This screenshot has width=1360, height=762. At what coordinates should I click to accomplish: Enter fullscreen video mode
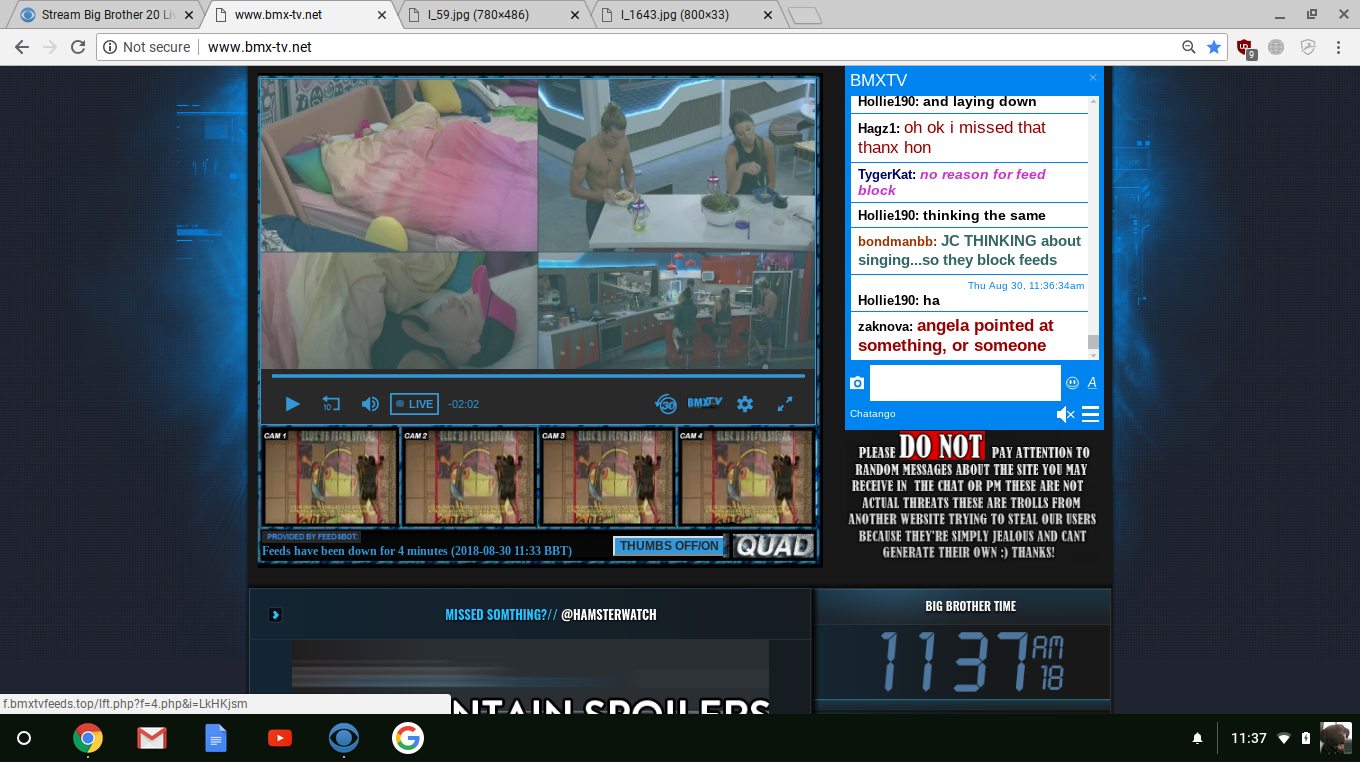785,404
